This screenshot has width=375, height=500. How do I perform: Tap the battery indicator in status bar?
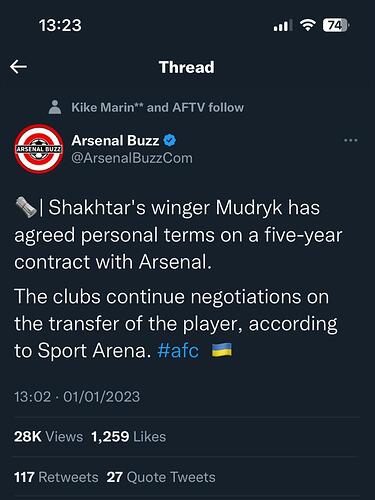pyautogui.click(x=336, y=25)
